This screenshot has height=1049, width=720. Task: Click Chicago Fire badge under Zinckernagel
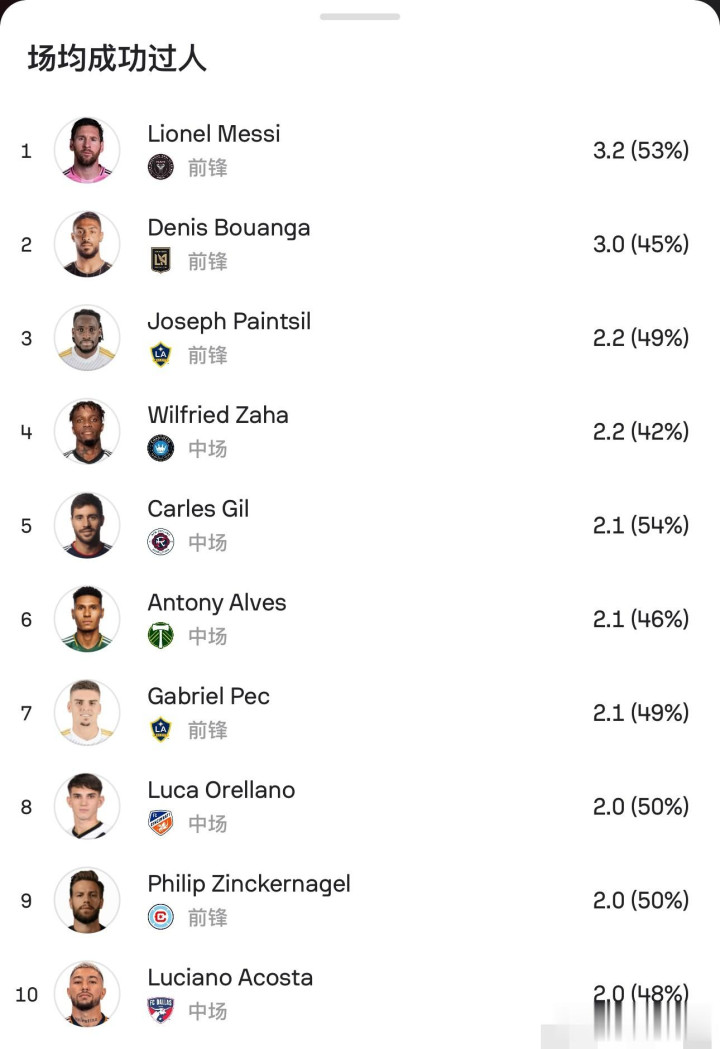(160, 917)
